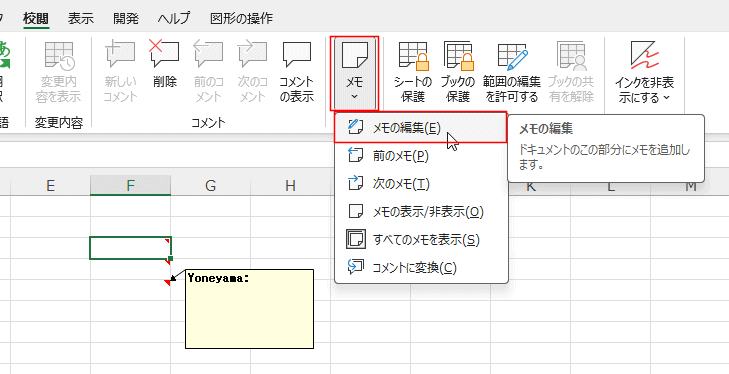Select the ヘルプ tab
Image resolution: width=729 pixels, height=374 pixels.
174,19
